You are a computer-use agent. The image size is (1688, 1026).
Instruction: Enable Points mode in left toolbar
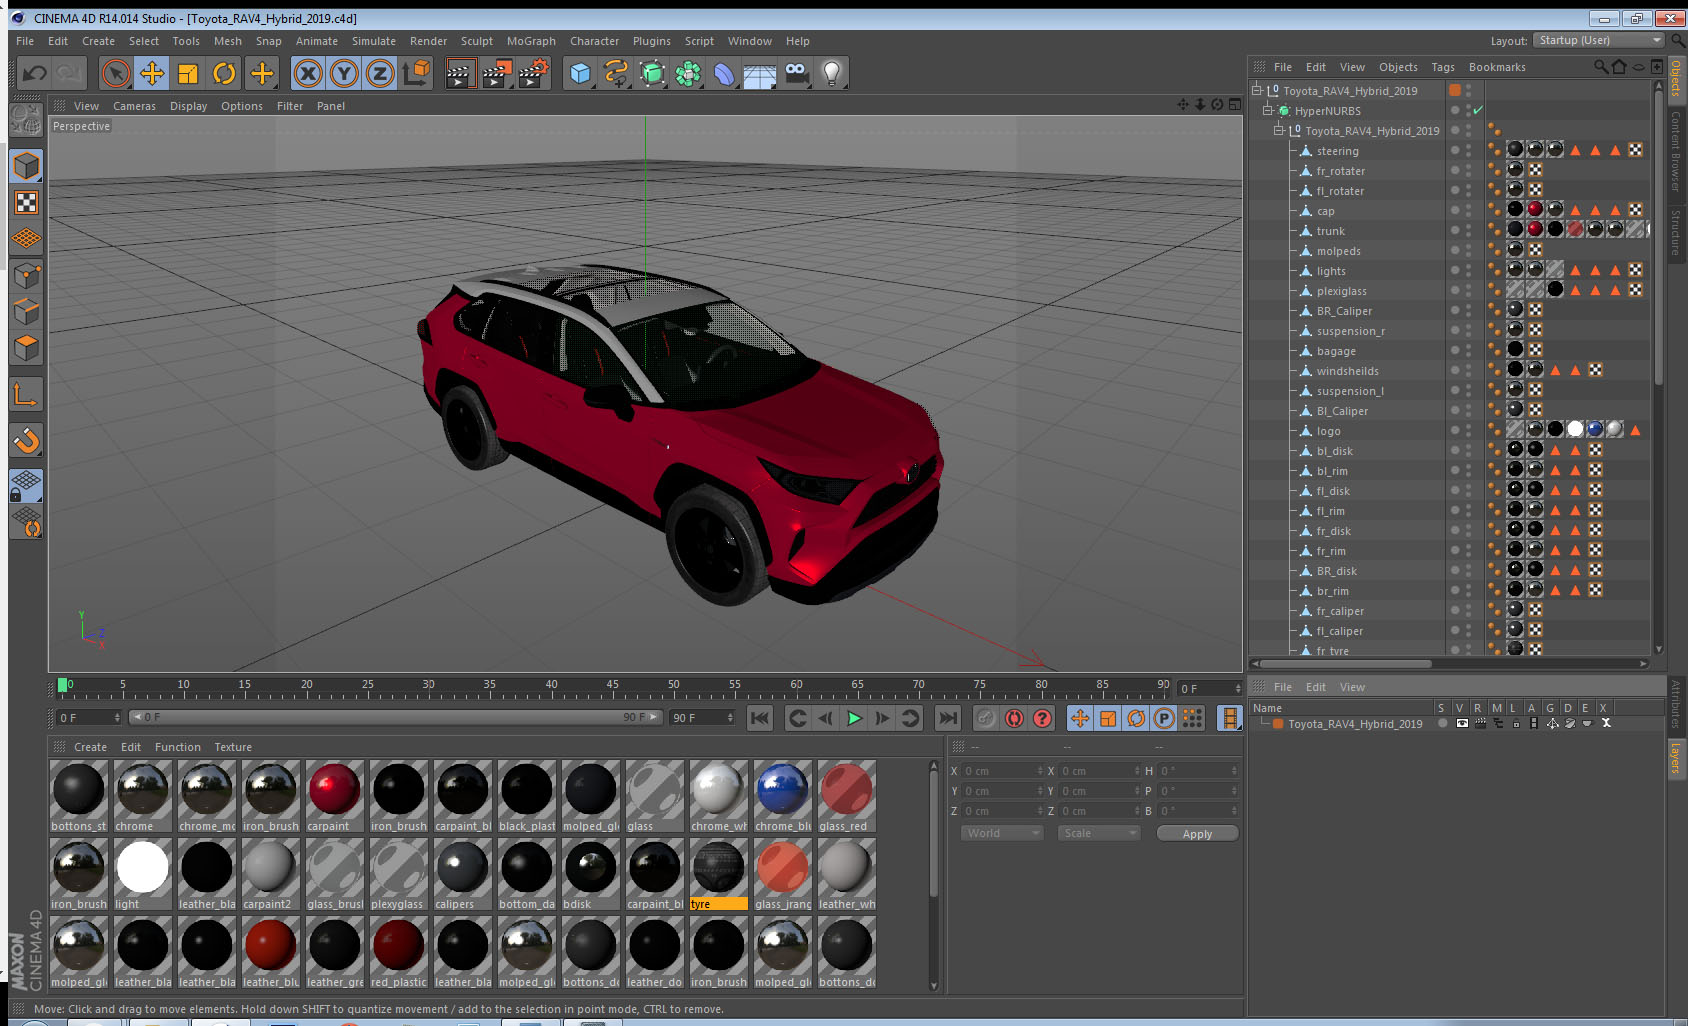(x=26, y=276)
